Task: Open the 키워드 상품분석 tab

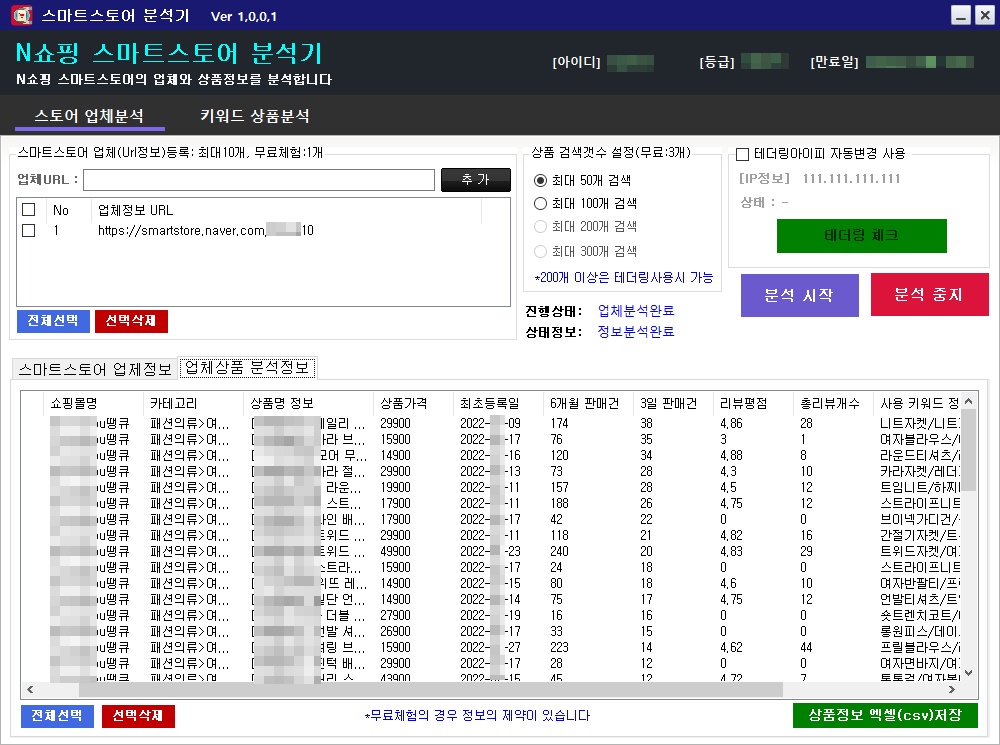Action: point(254,115)
